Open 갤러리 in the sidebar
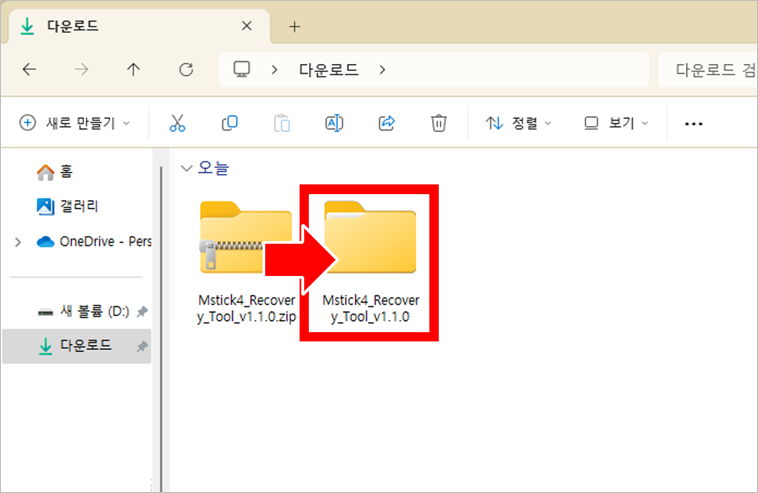 (x=79, y=206)
